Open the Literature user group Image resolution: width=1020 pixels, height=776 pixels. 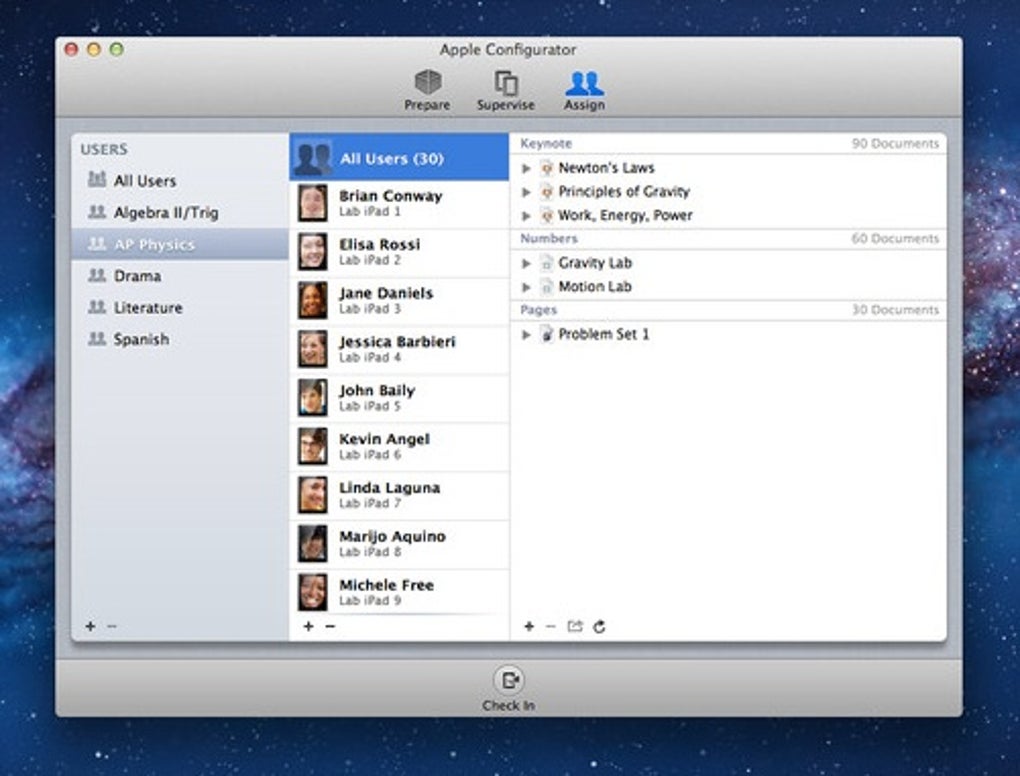click(x=180, y=308)
